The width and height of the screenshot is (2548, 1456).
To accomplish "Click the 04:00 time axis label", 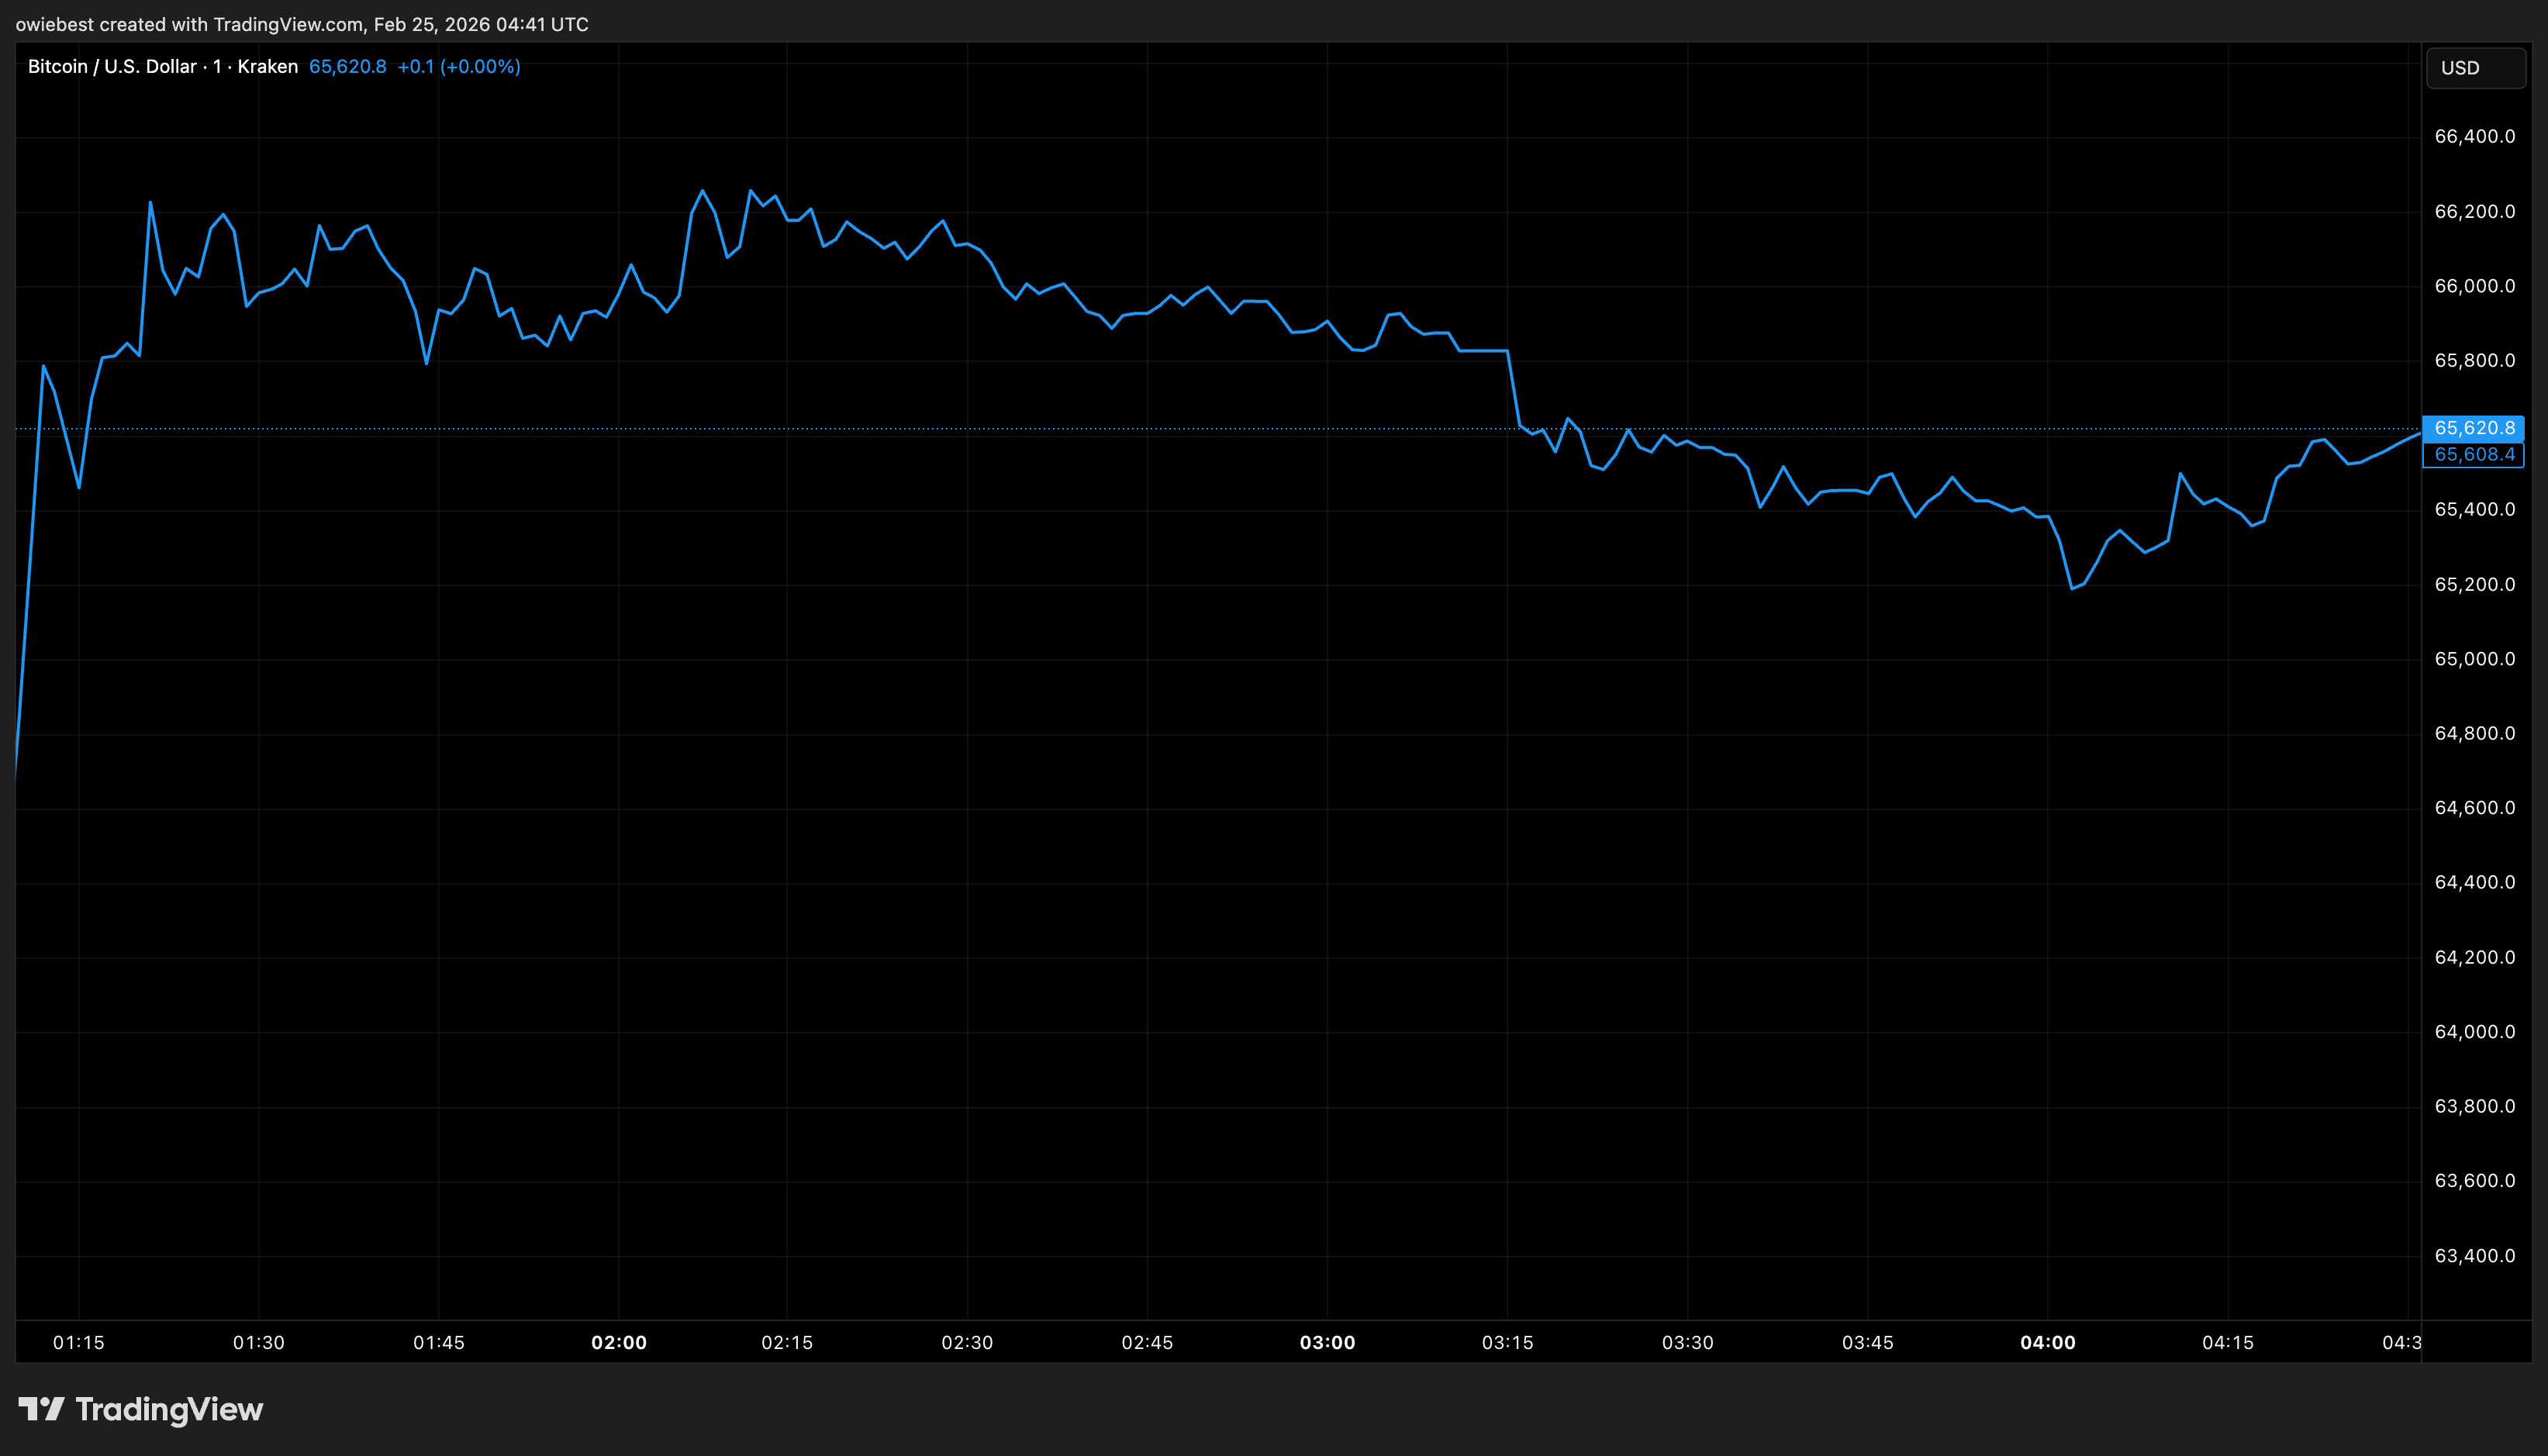I will tap(2047, 1343).
